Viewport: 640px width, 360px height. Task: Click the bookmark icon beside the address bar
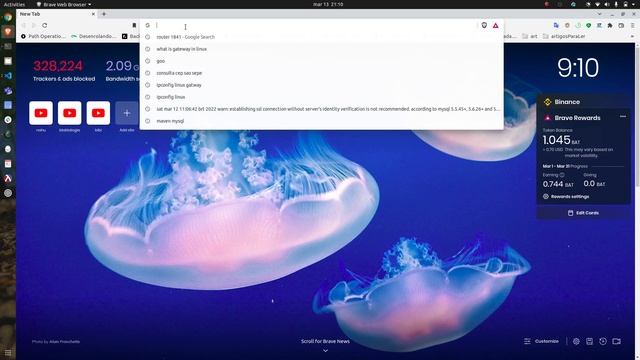pos(134,25)
